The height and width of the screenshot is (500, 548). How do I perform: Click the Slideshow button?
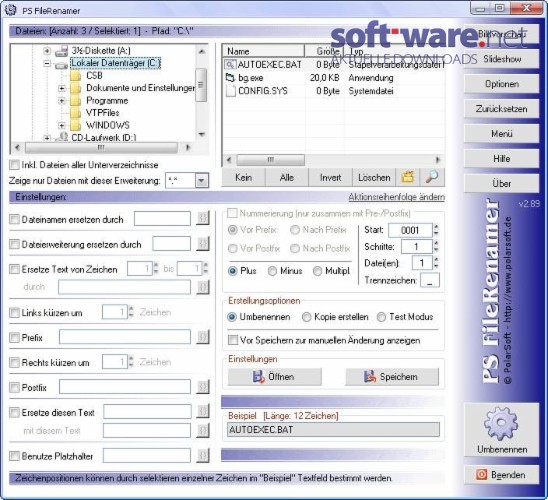(x=502, y=59)
